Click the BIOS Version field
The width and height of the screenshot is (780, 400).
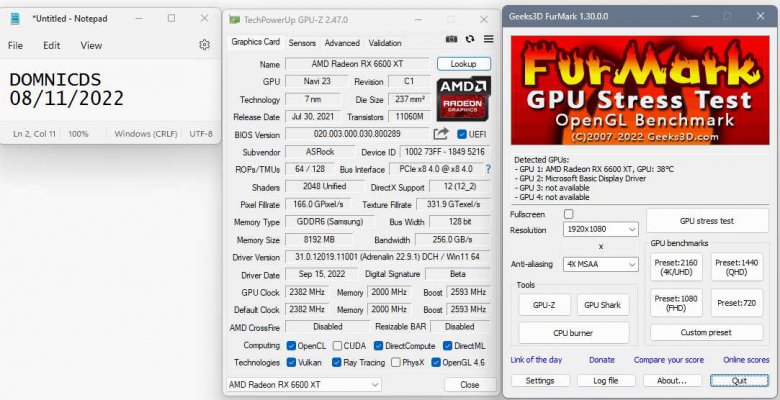click(357, 134)
